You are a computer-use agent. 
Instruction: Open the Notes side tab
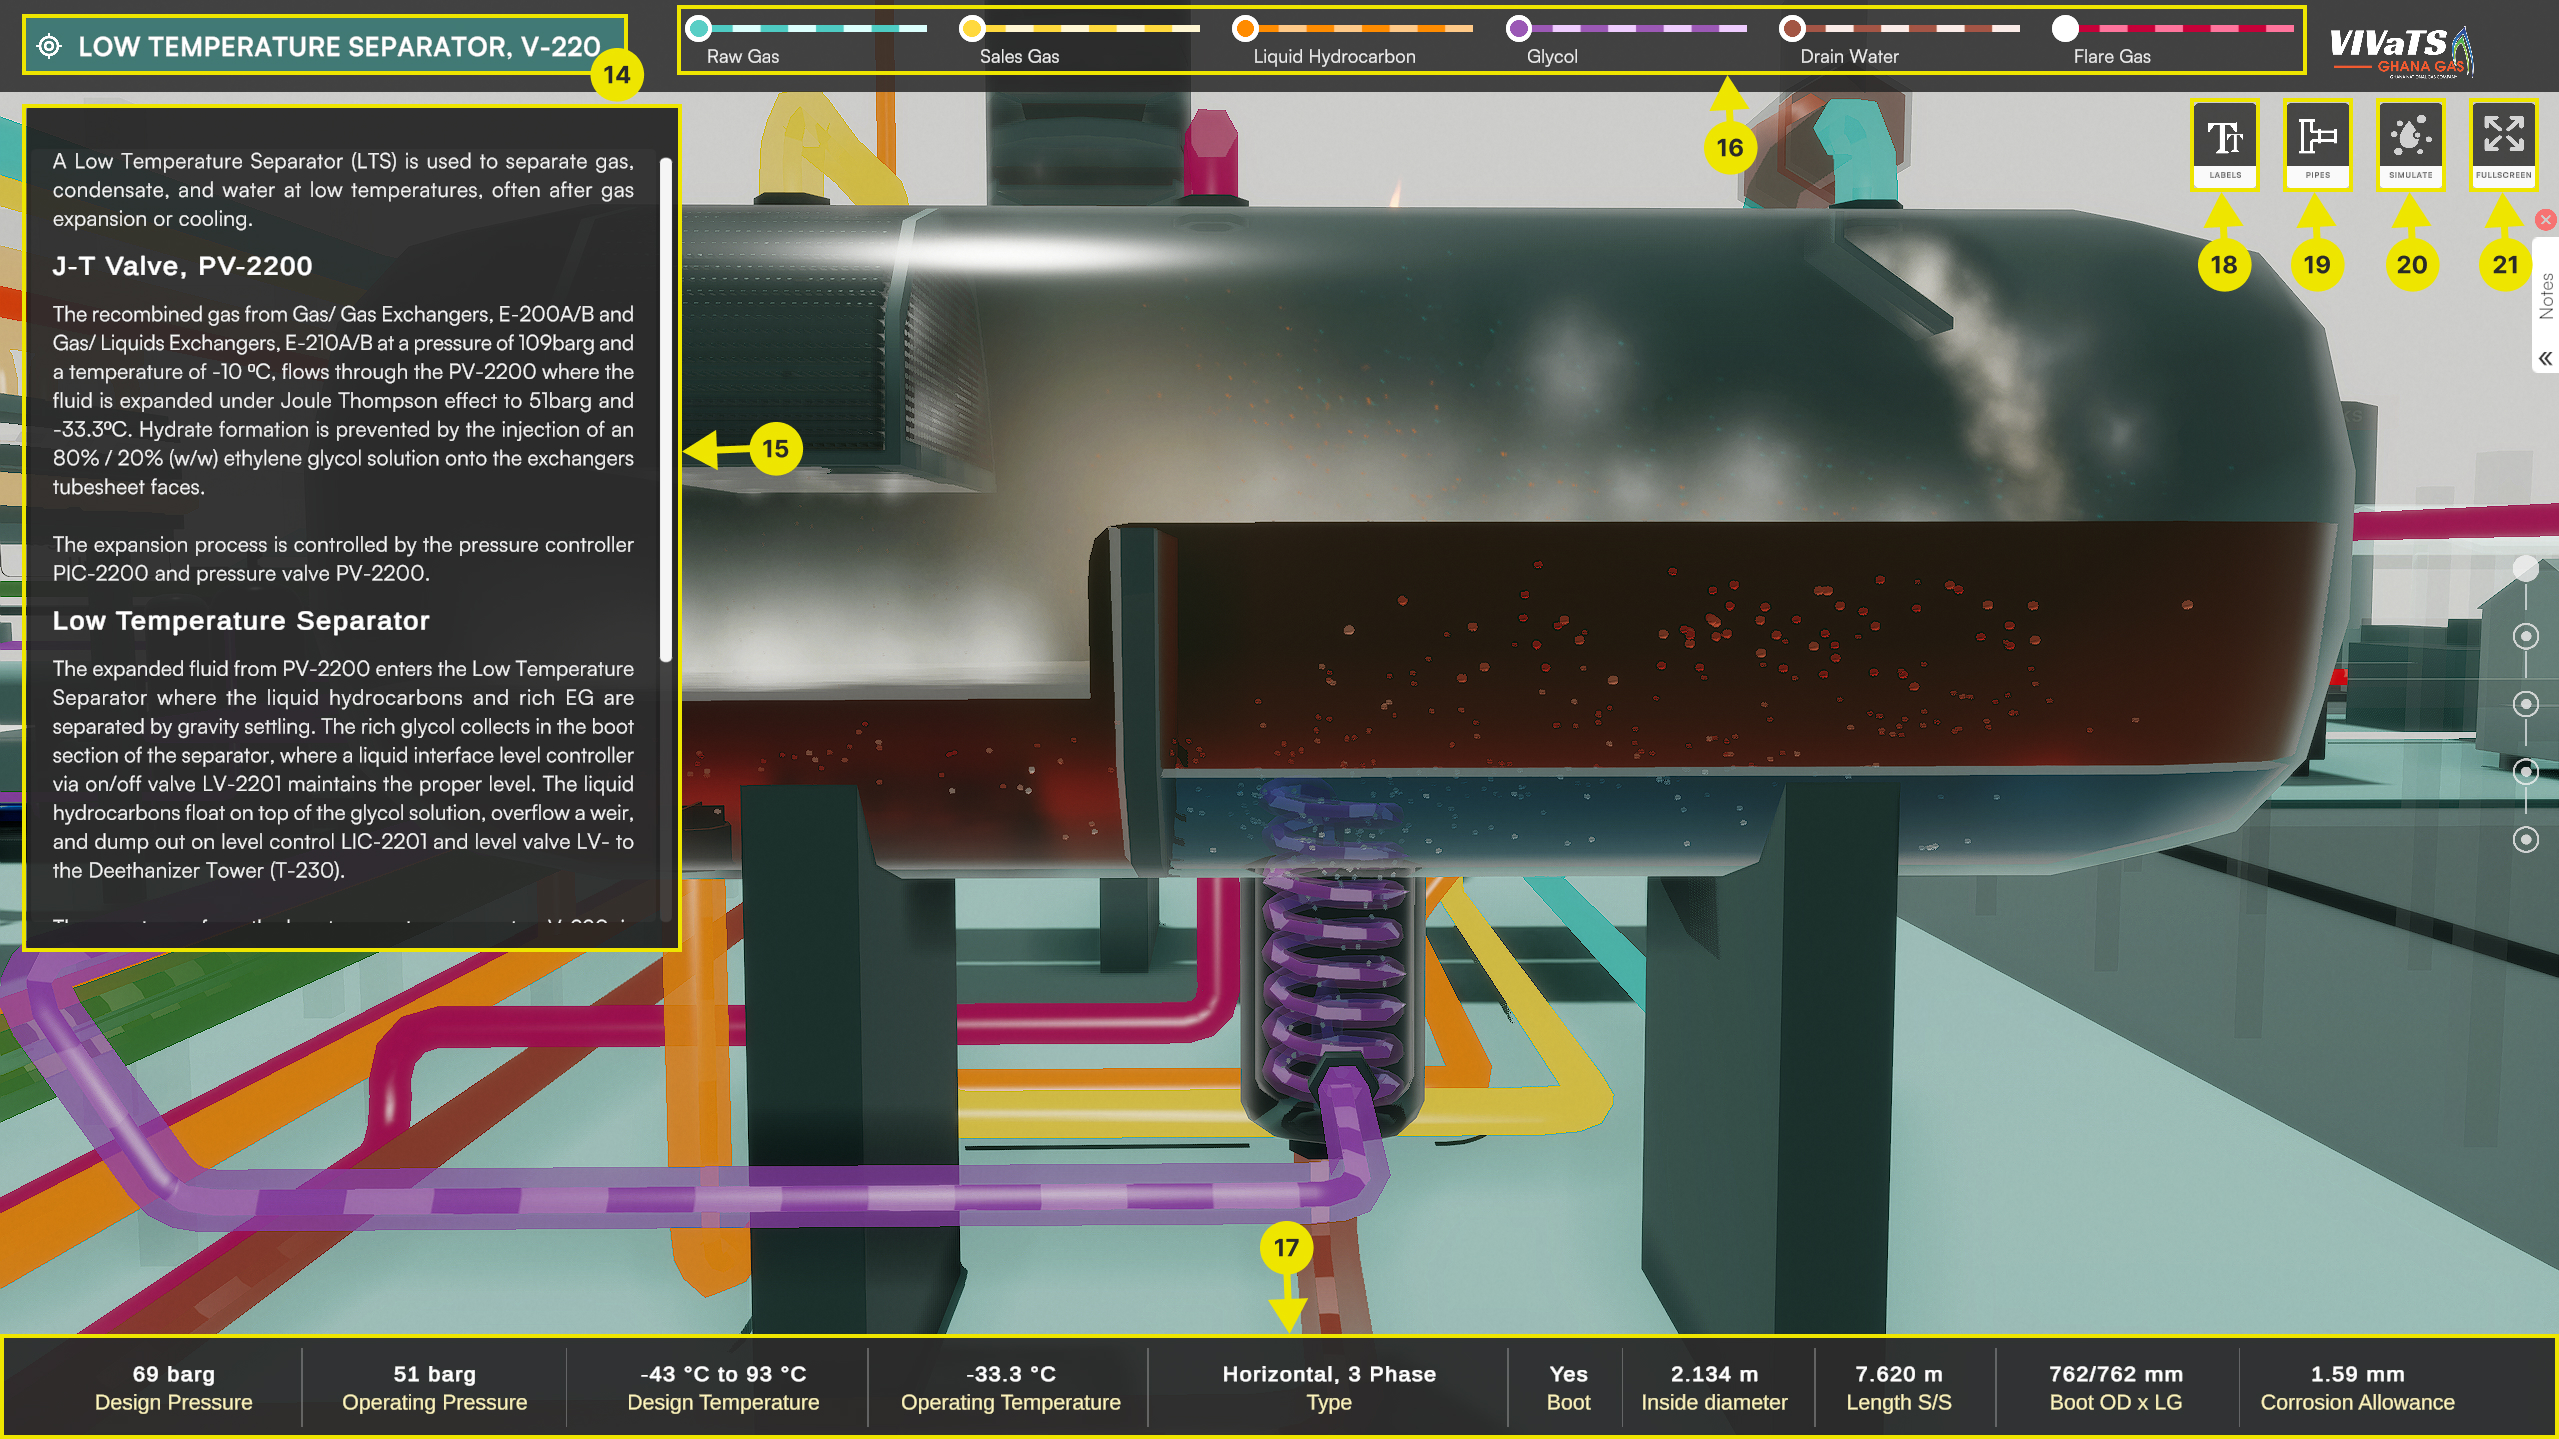point(2546,296)
